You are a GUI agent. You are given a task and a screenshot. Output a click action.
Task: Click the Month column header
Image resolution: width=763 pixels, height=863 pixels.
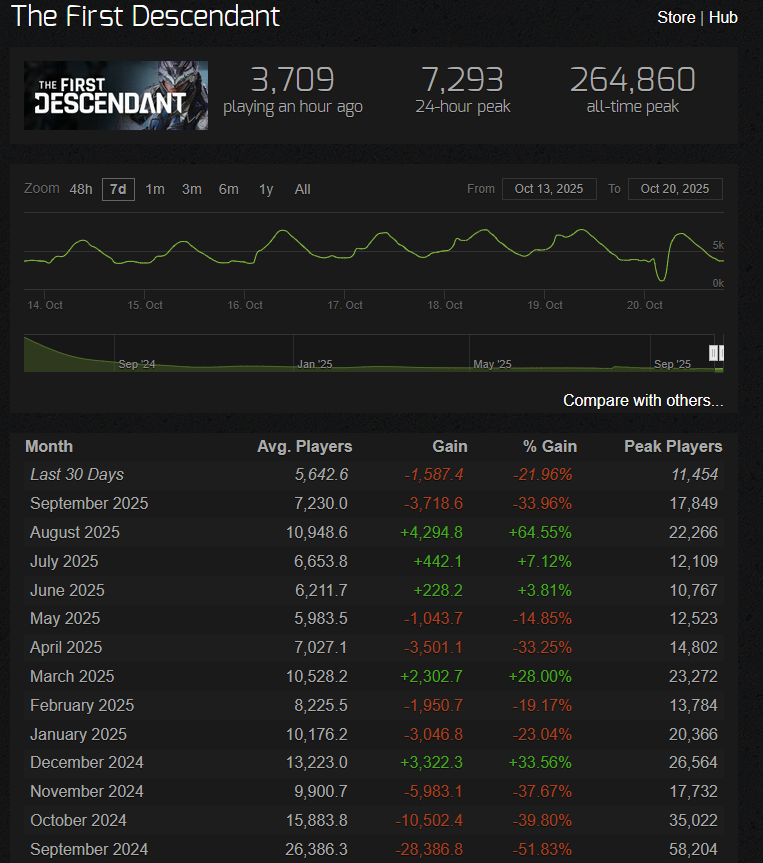pyautogui.click(x=49, y=446)
